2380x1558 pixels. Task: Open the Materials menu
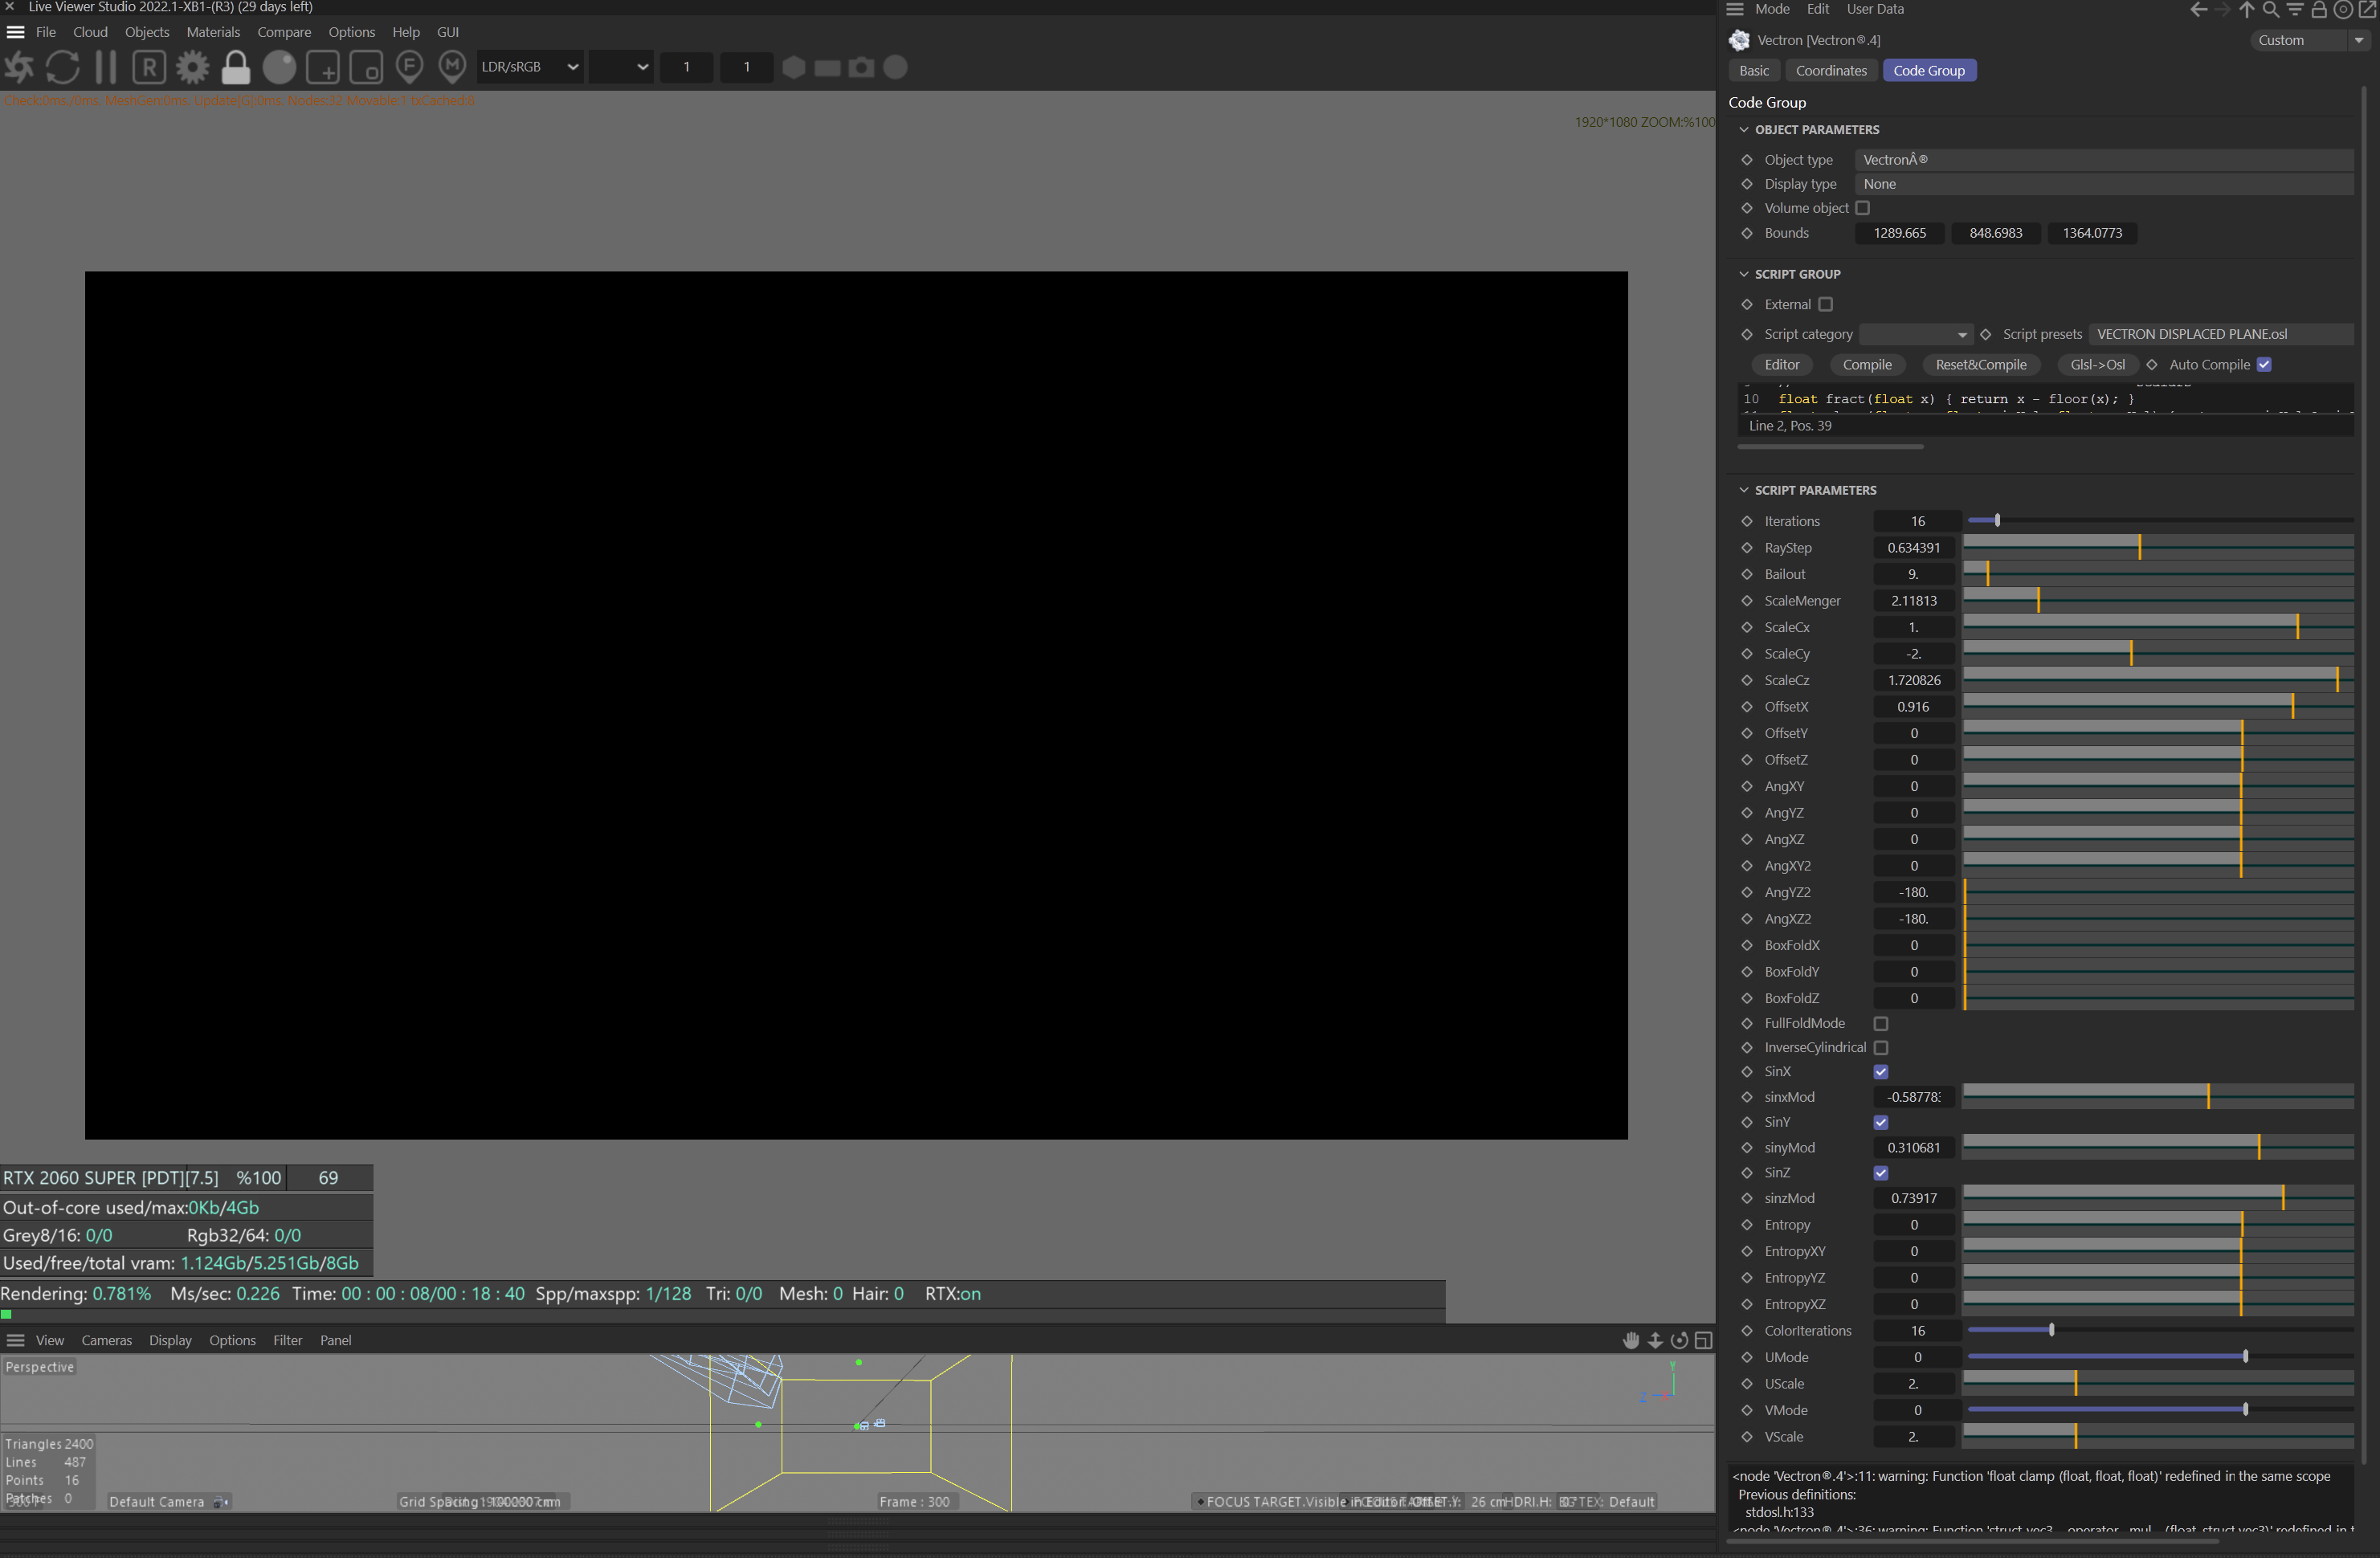point(212,32)
